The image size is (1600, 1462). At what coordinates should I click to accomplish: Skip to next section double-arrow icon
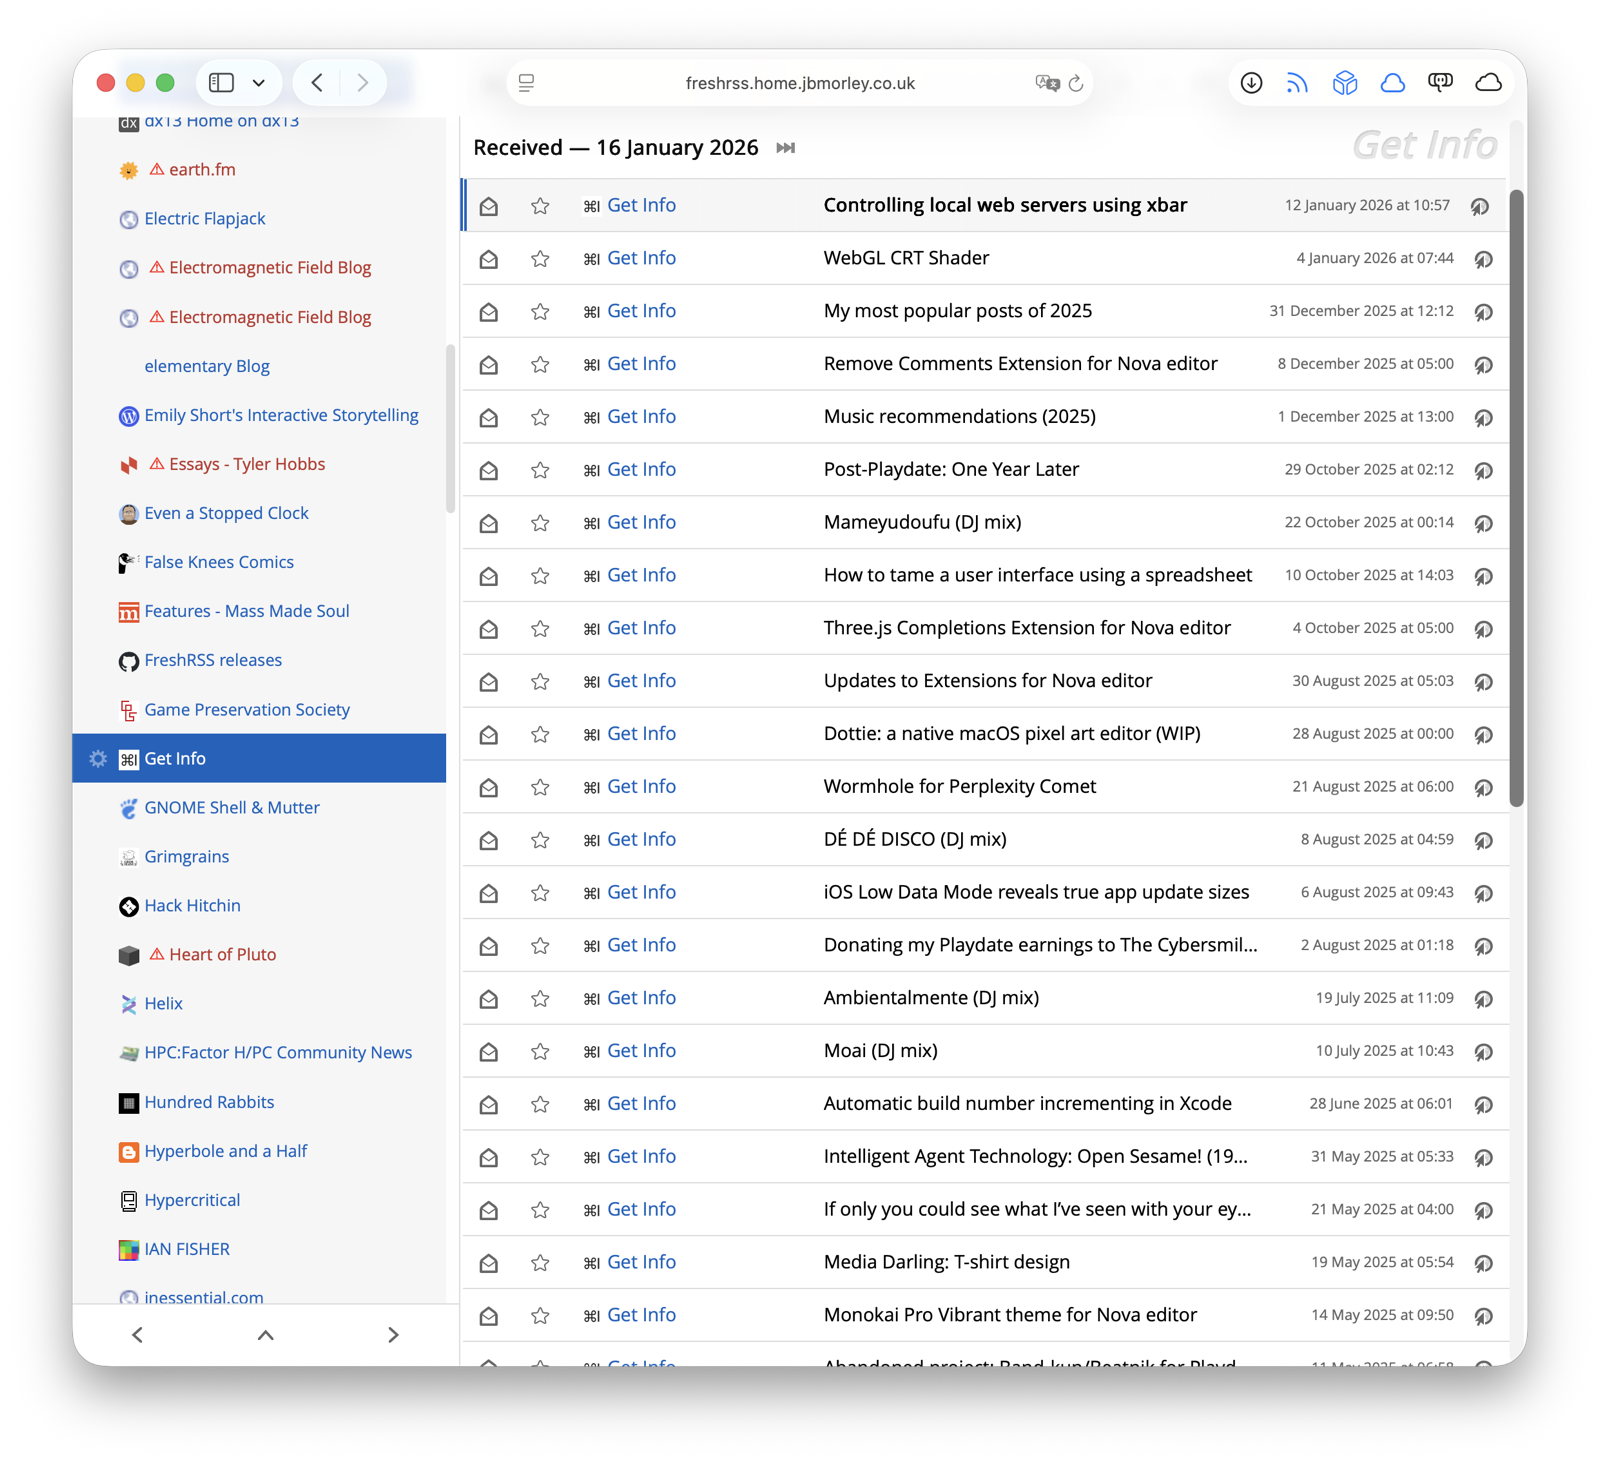point(786,148)
